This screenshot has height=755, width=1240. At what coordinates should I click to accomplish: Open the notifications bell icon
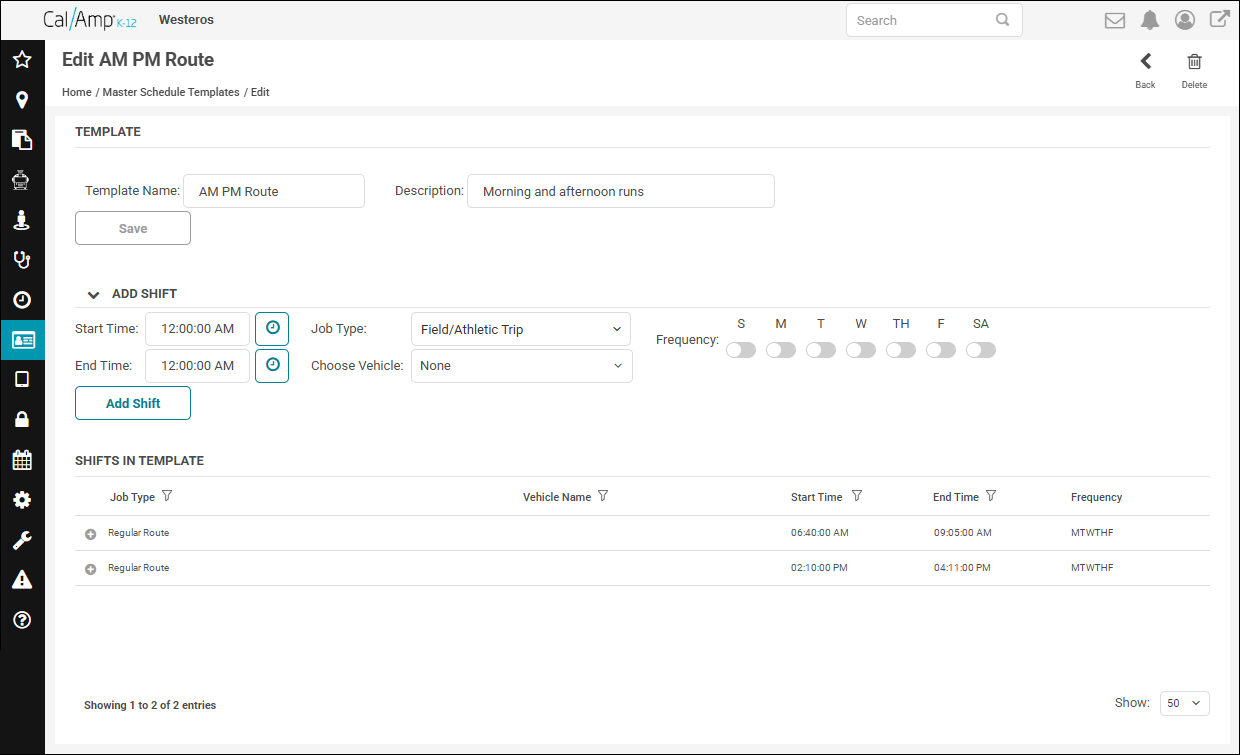[1150, 20]
